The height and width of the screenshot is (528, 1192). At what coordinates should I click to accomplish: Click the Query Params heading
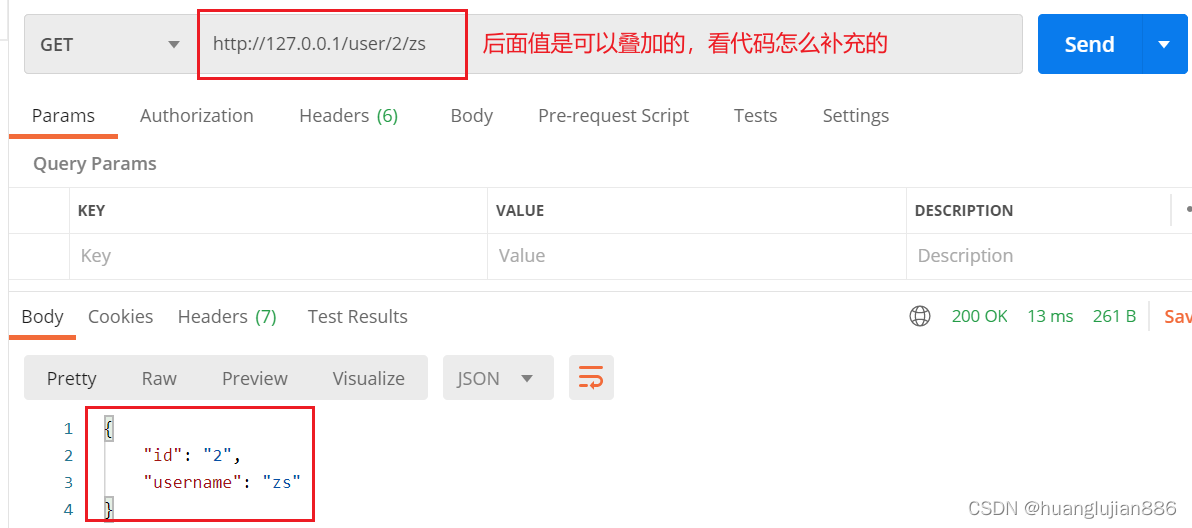point(94,163)
